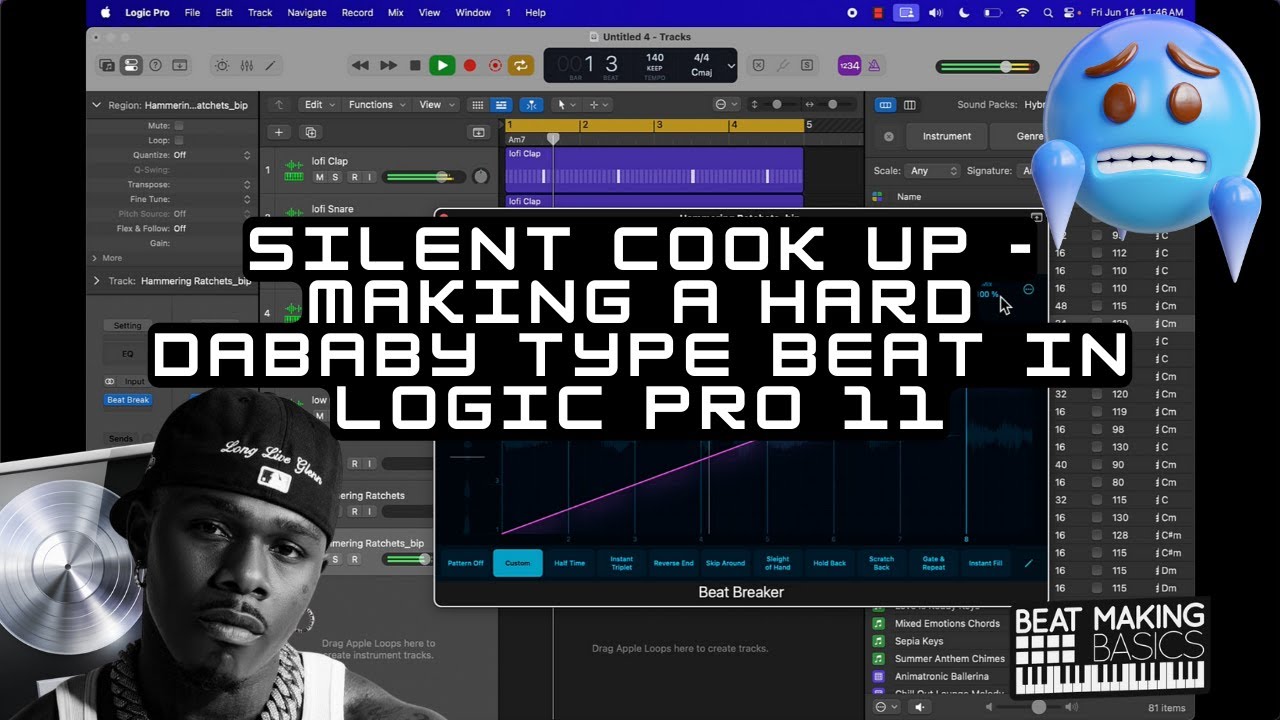Expand the Track Hammering Ratchets_bip disclosure
Image resolution: width=1280 pixels, height=720 pixels.
[x=97, y=281]
